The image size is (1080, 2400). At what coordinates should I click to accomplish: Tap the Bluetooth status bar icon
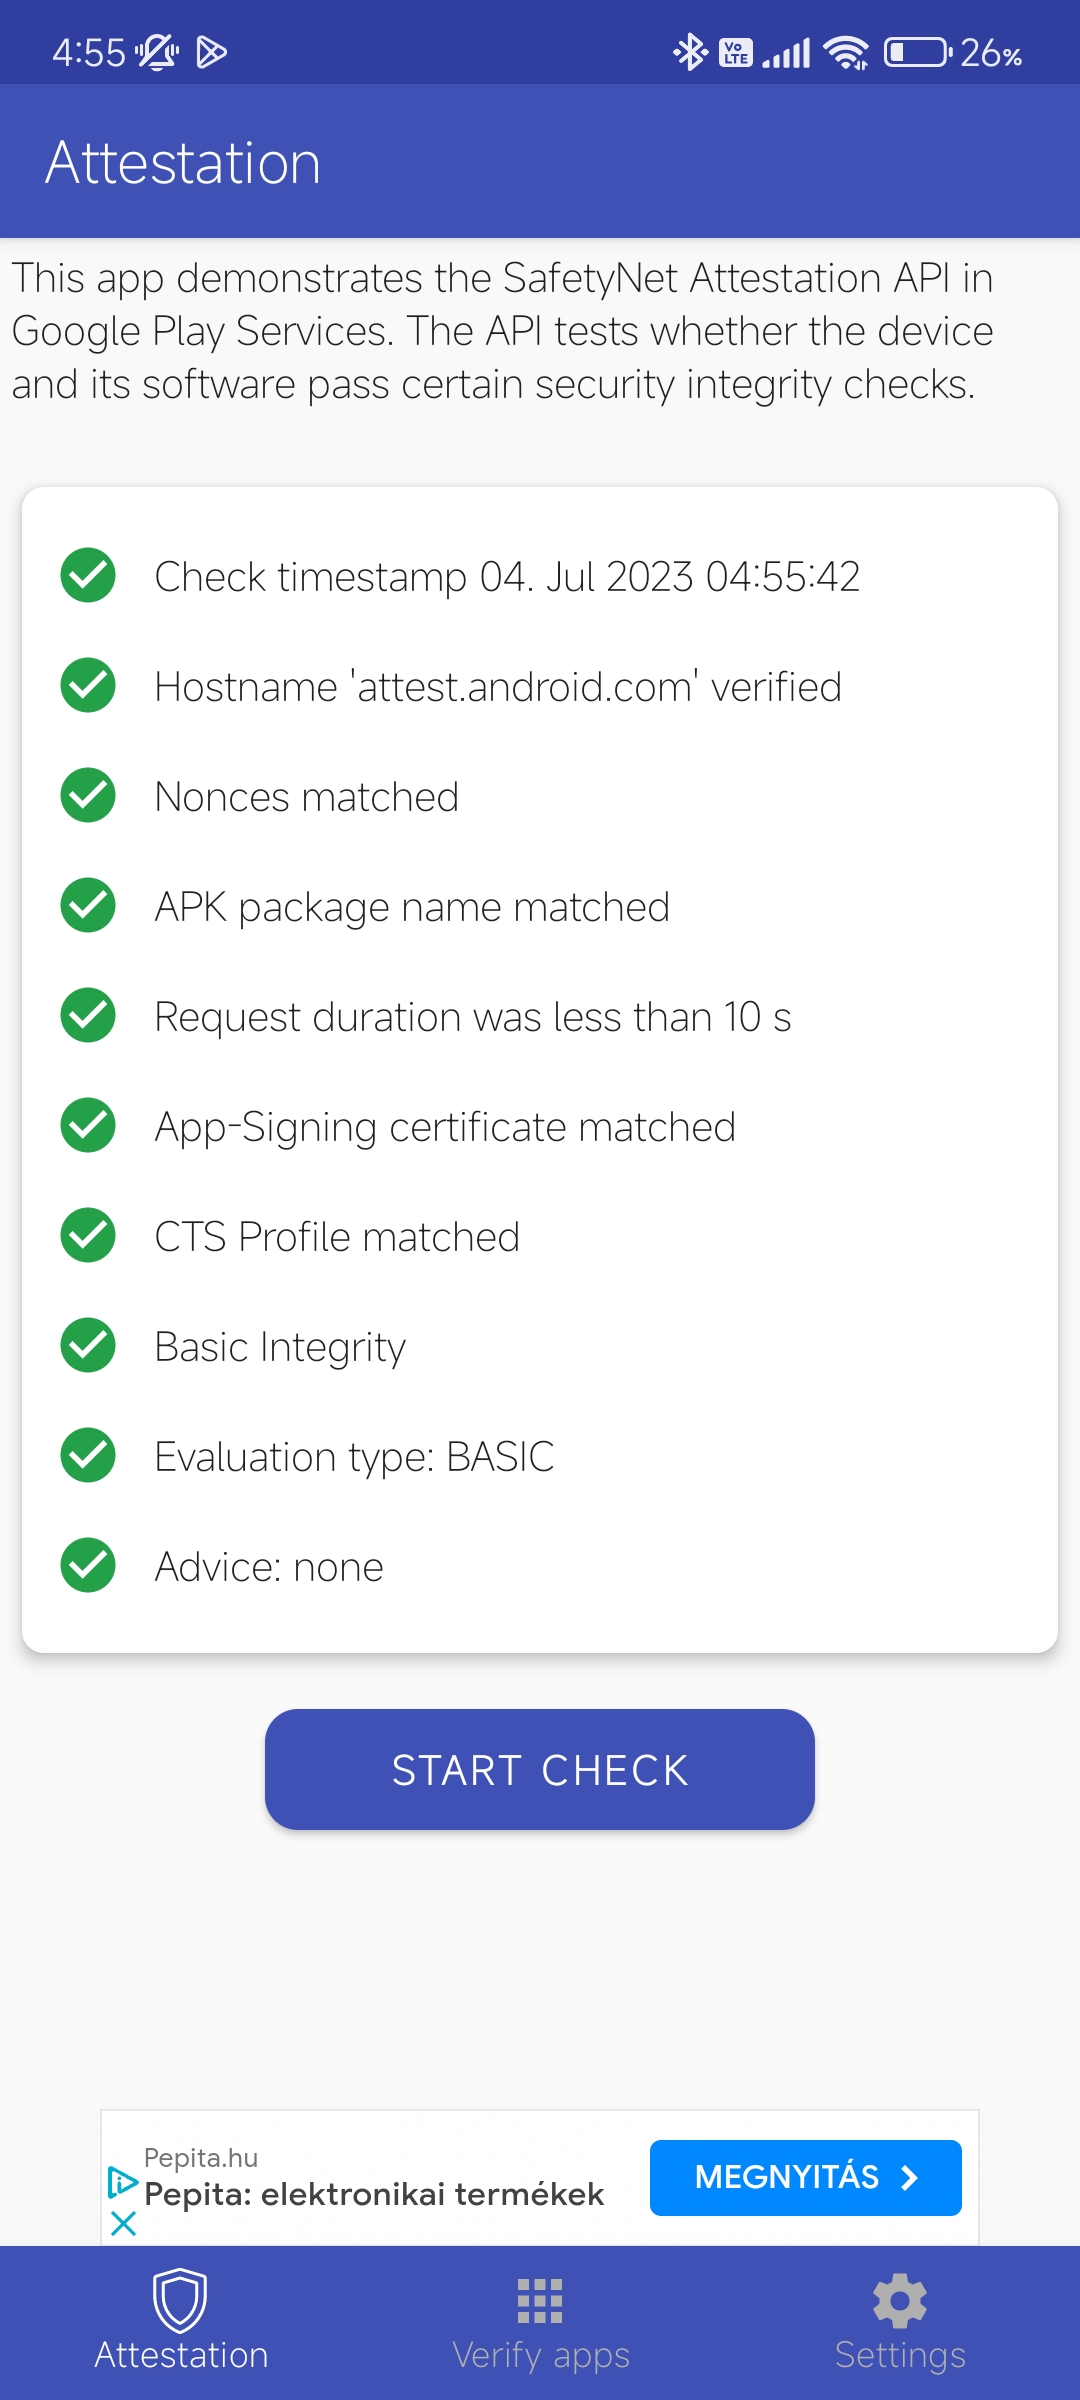tap(690, 52)
